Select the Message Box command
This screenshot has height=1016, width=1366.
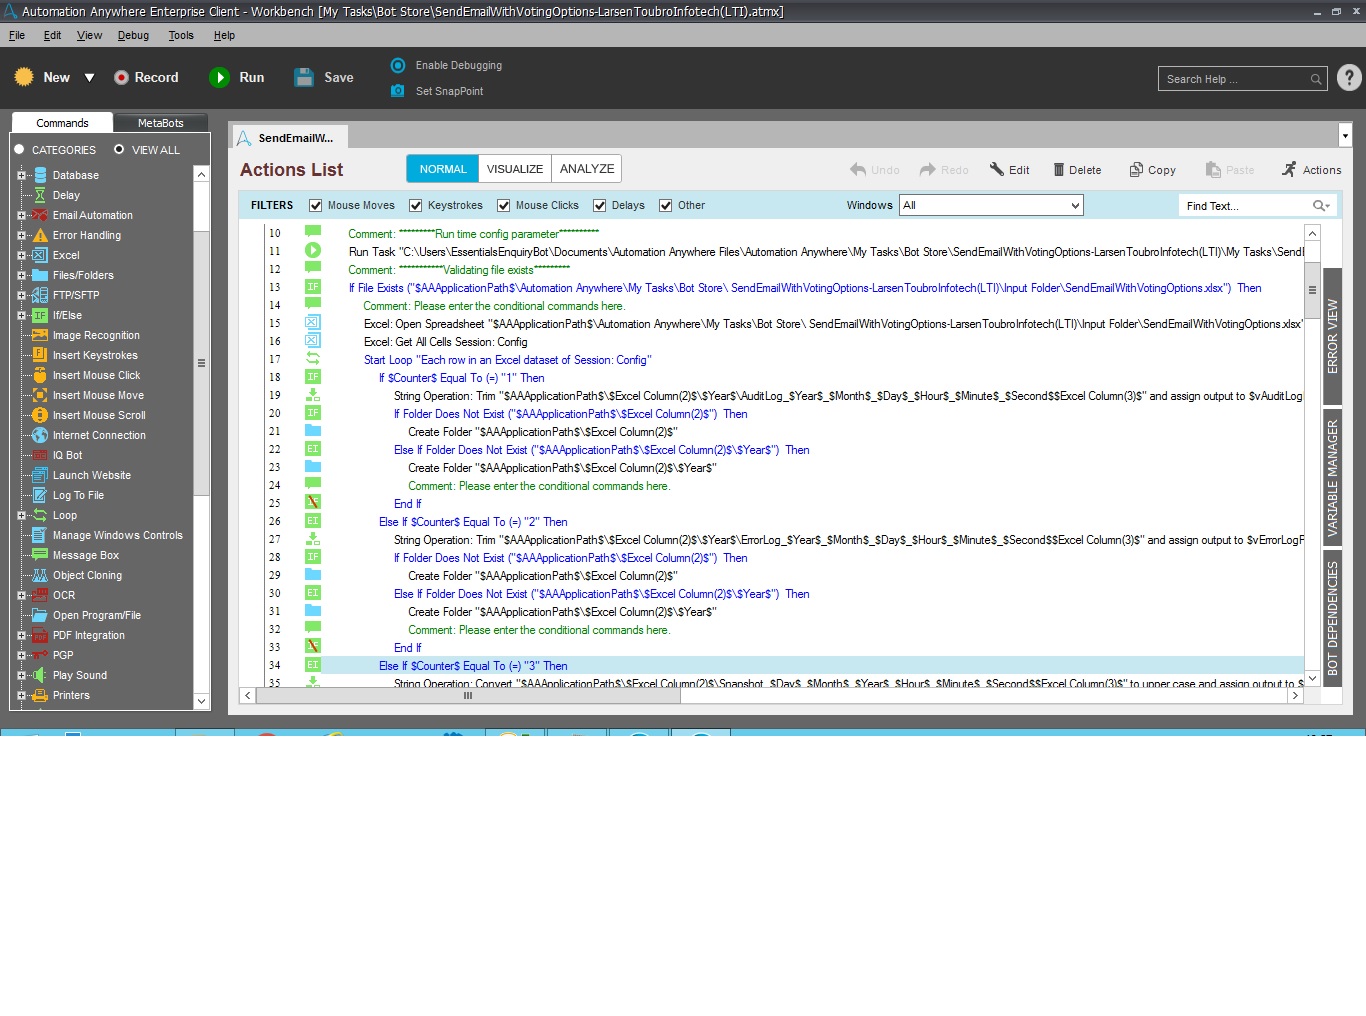pyautogui.click(x=85, y=555)
